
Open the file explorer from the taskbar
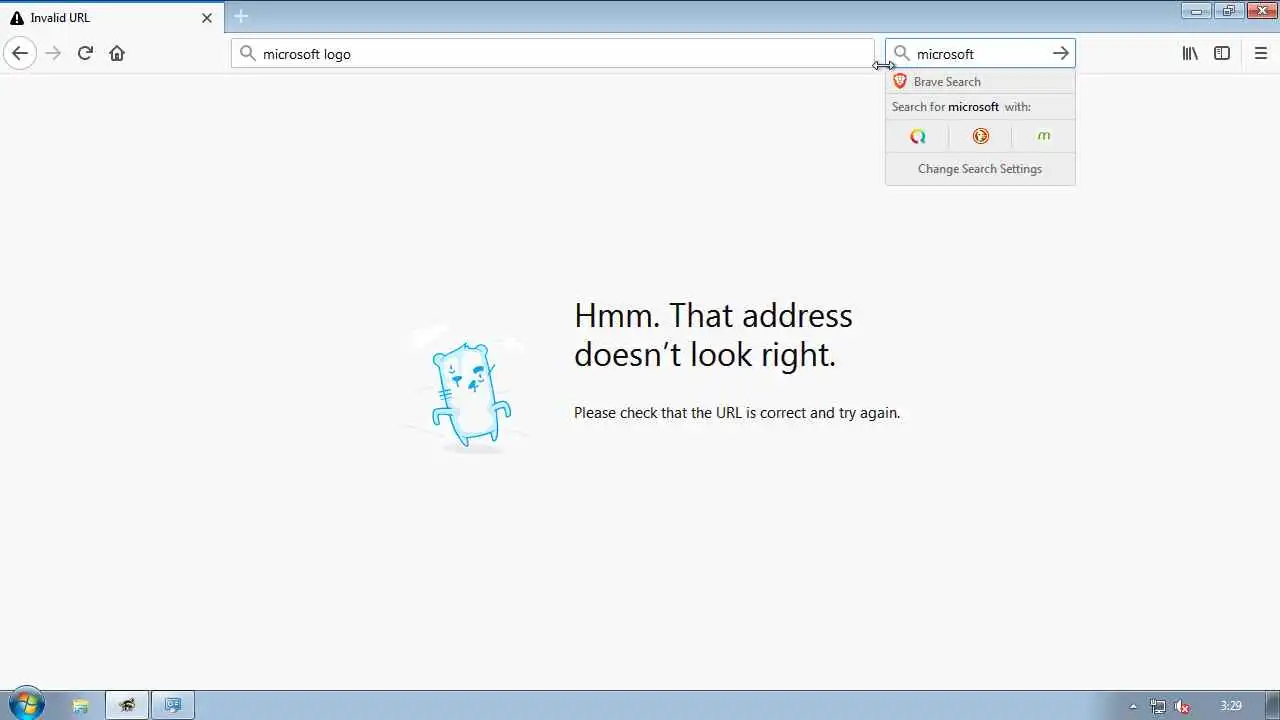81,705
